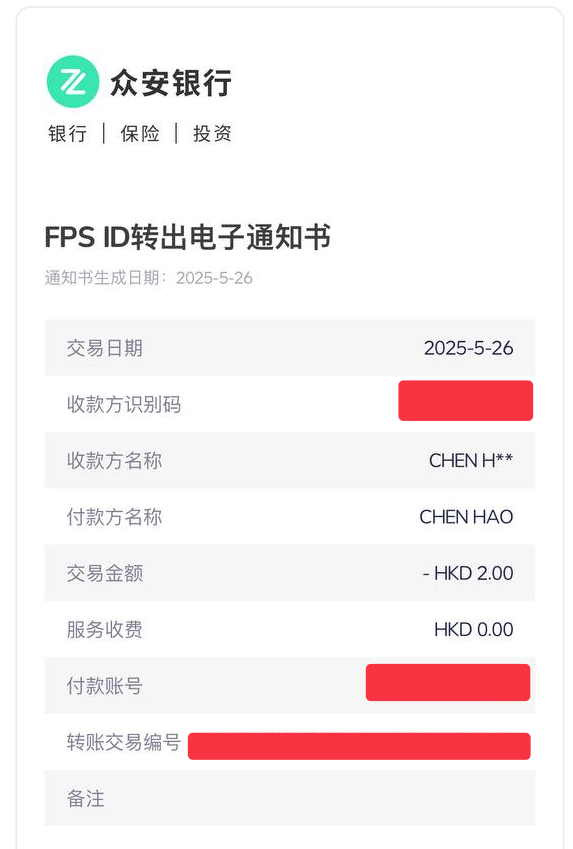Click the 交易金额 label
Screen dimensions: 573x849
coord(105,573)
